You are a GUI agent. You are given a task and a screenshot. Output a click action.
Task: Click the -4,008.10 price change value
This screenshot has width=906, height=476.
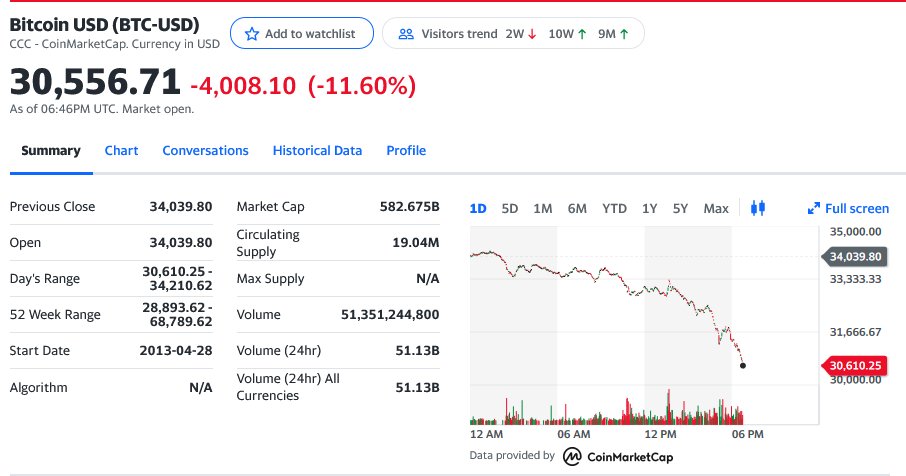(x=243, y=85)
